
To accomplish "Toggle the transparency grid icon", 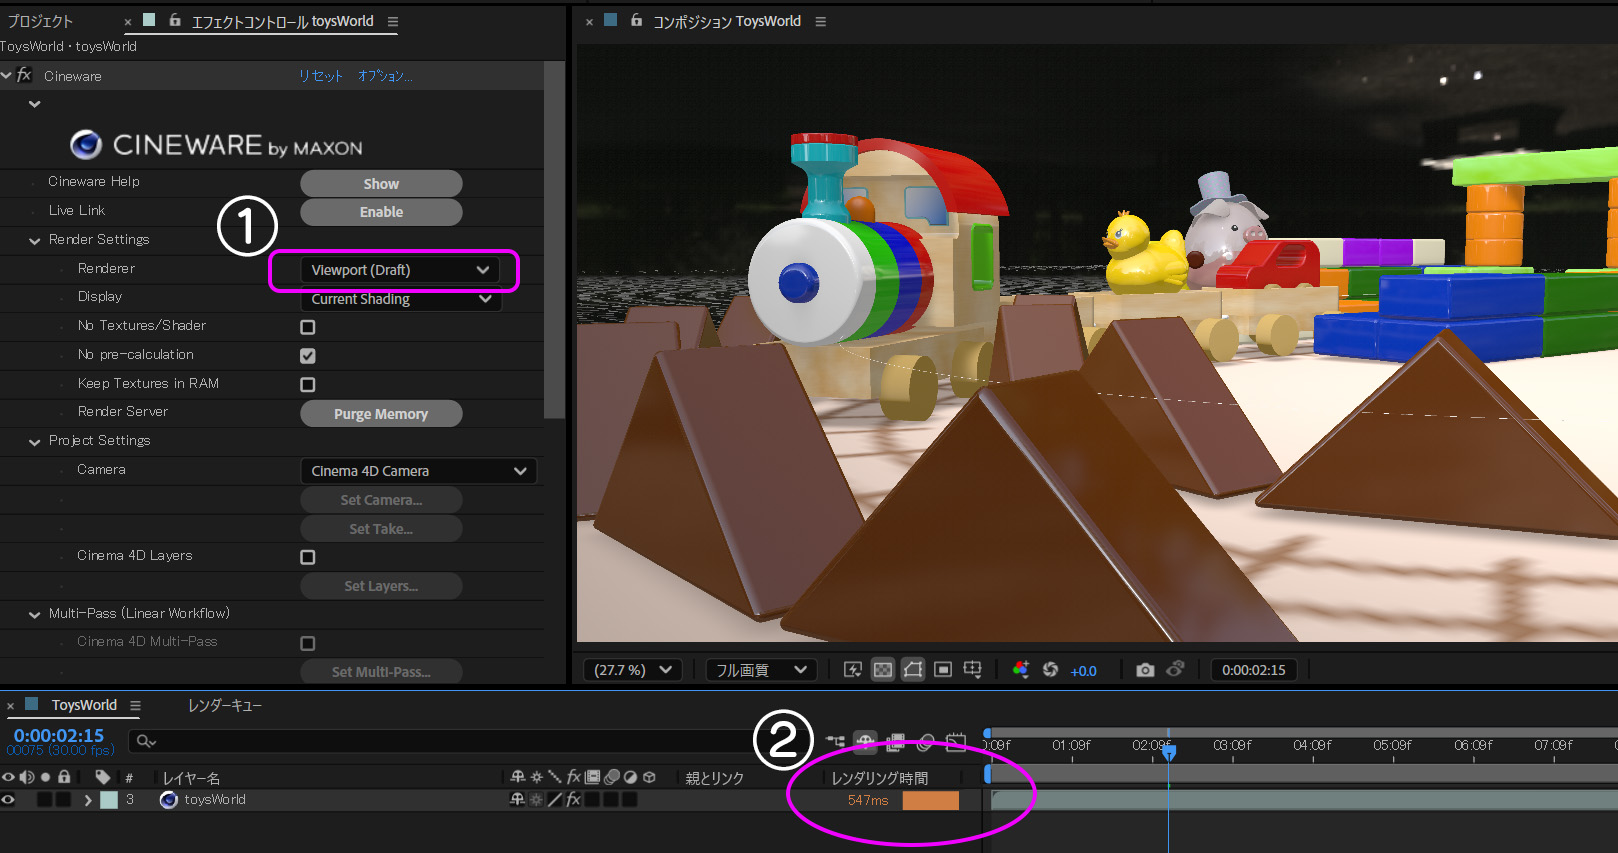I will [883, 670].
